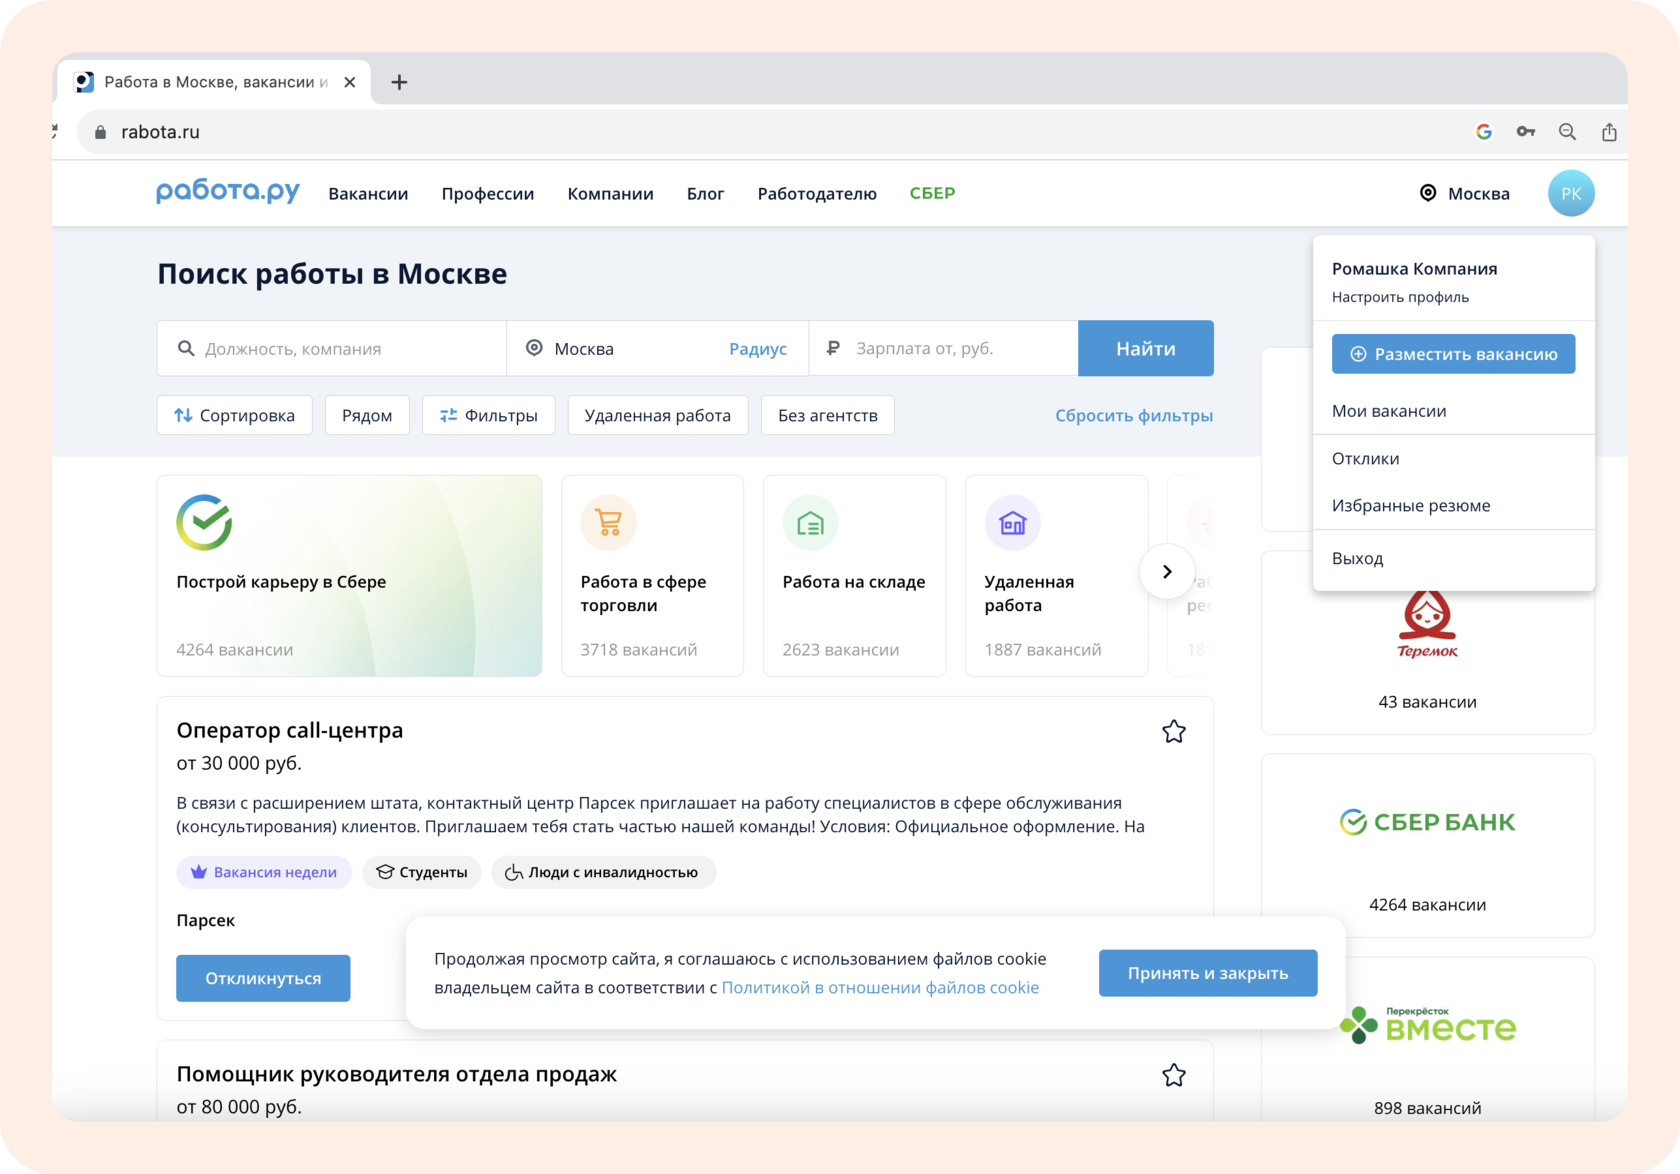
Task: Show next categories with arrow button
Action: pos(1166,572)
